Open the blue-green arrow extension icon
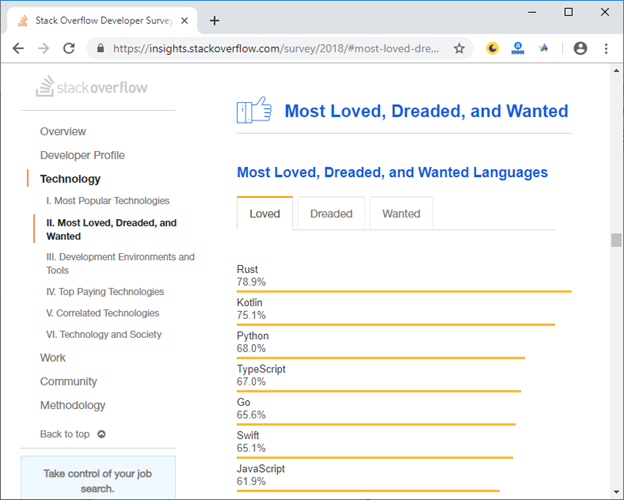Viewport: 624px width, 500px height. coord(543,49)
